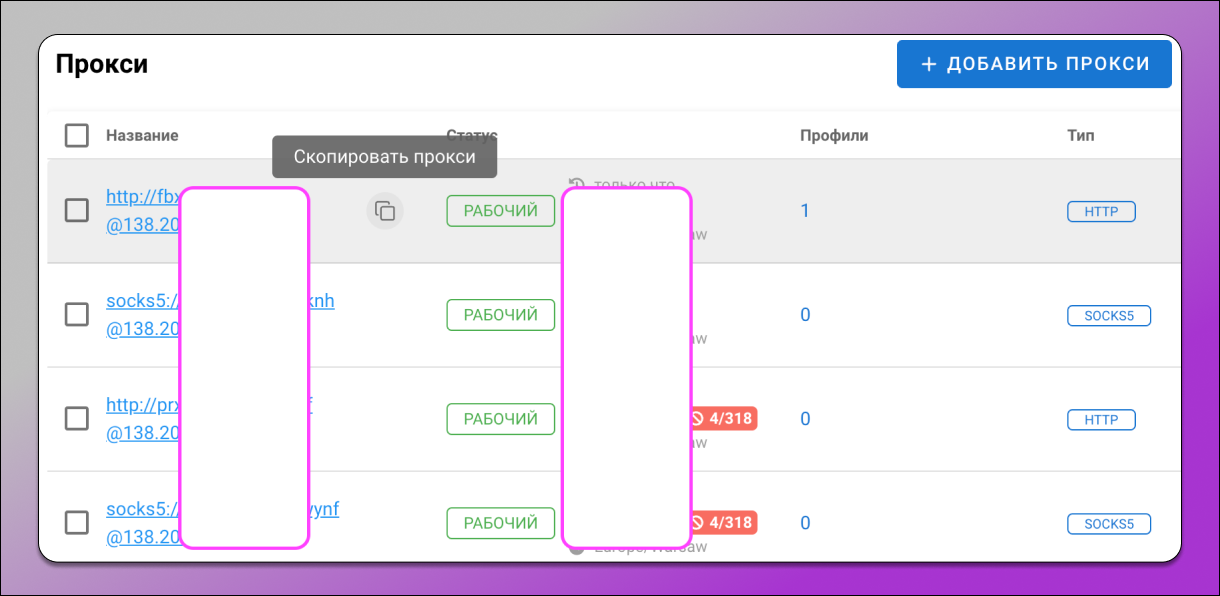Click the profiles count '1' link
This screenshot has width=1220, height=596.
pos(805,210)
